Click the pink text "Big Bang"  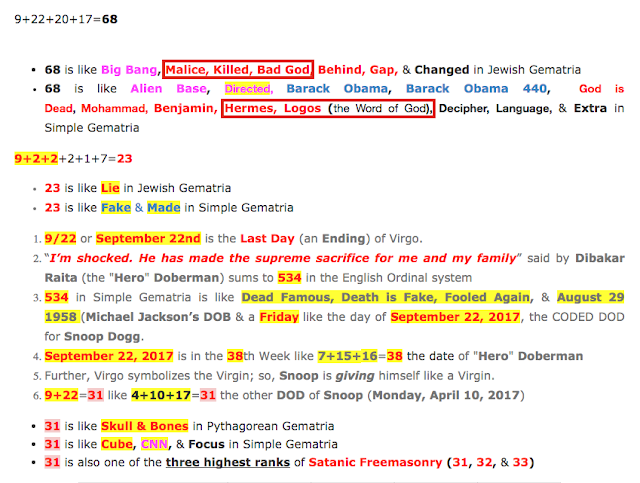(x=129, y=70)
